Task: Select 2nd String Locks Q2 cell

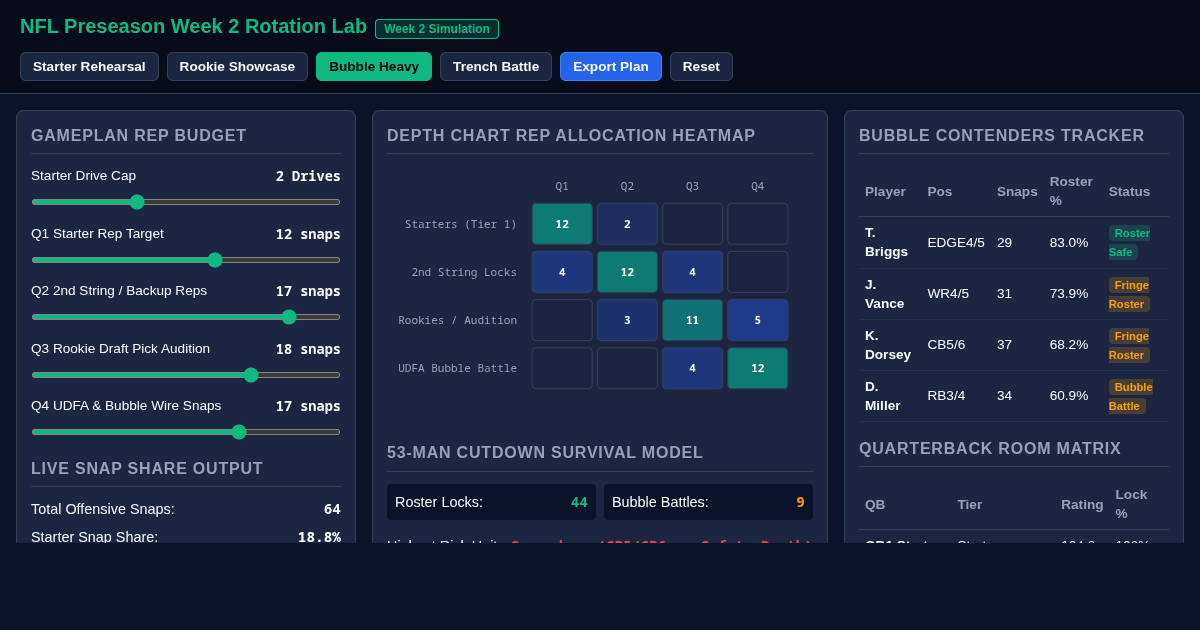Action: click(x=627, y=272)
